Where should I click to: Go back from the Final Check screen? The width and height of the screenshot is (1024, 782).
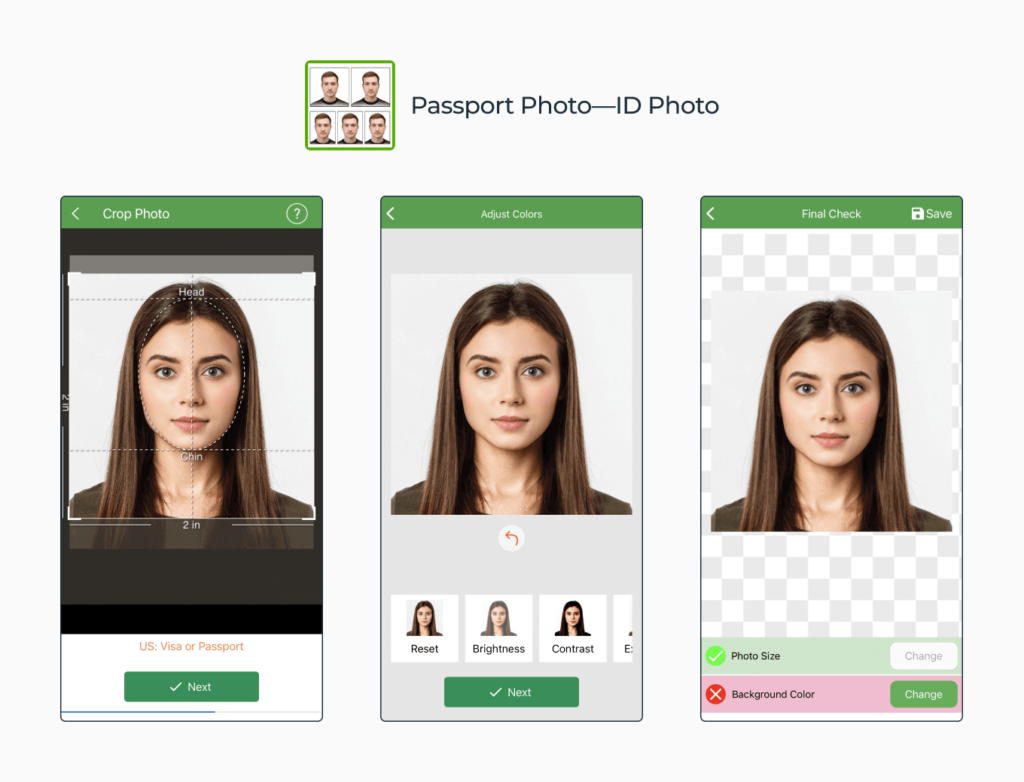point(711,213)
